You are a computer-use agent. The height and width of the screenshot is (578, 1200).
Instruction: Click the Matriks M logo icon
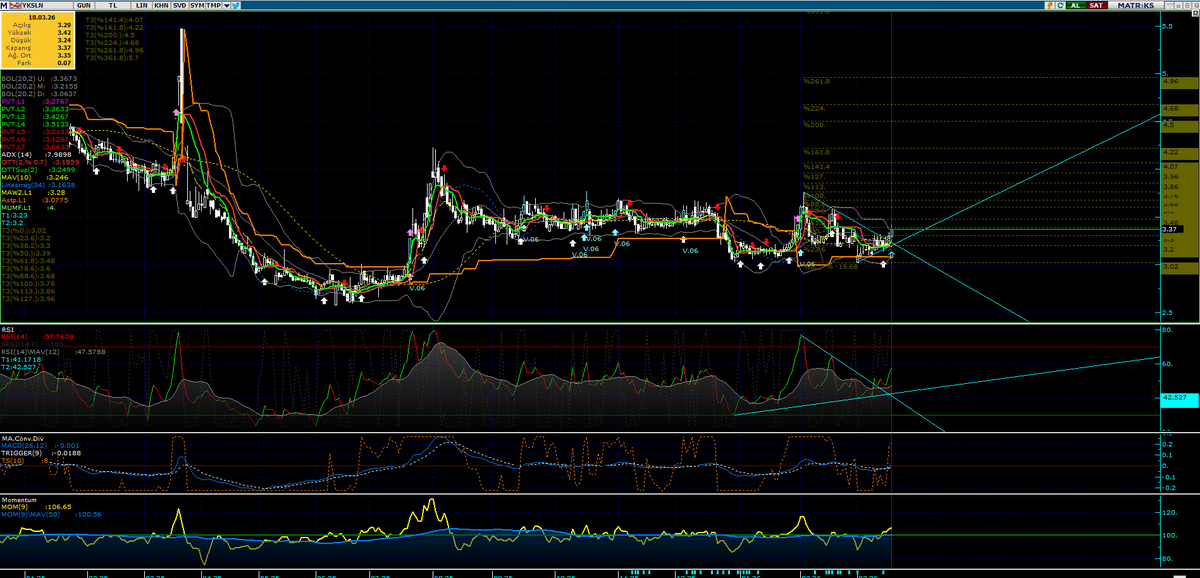coord(5,5)
